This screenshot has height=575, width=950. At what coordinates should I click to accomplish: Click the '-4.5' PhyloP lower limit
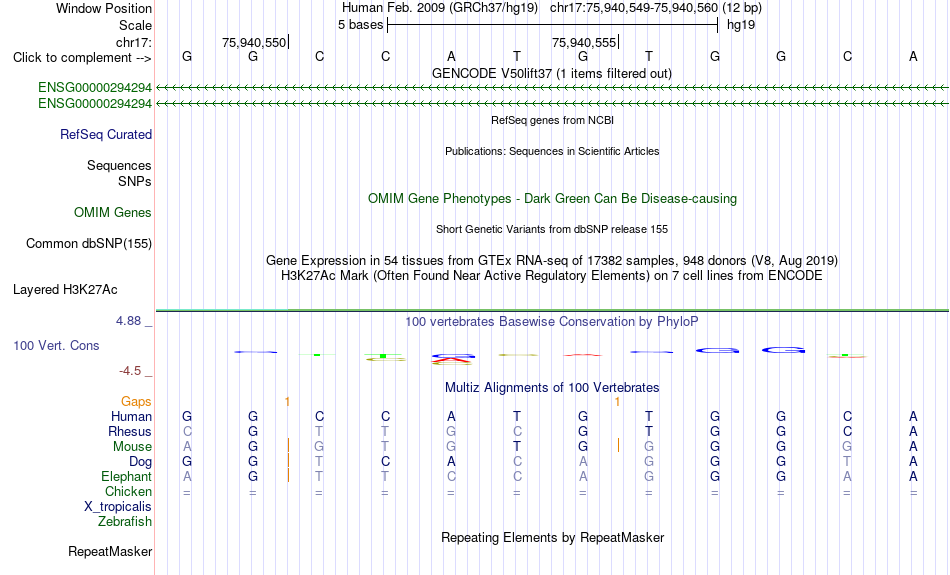pos(129,371)
